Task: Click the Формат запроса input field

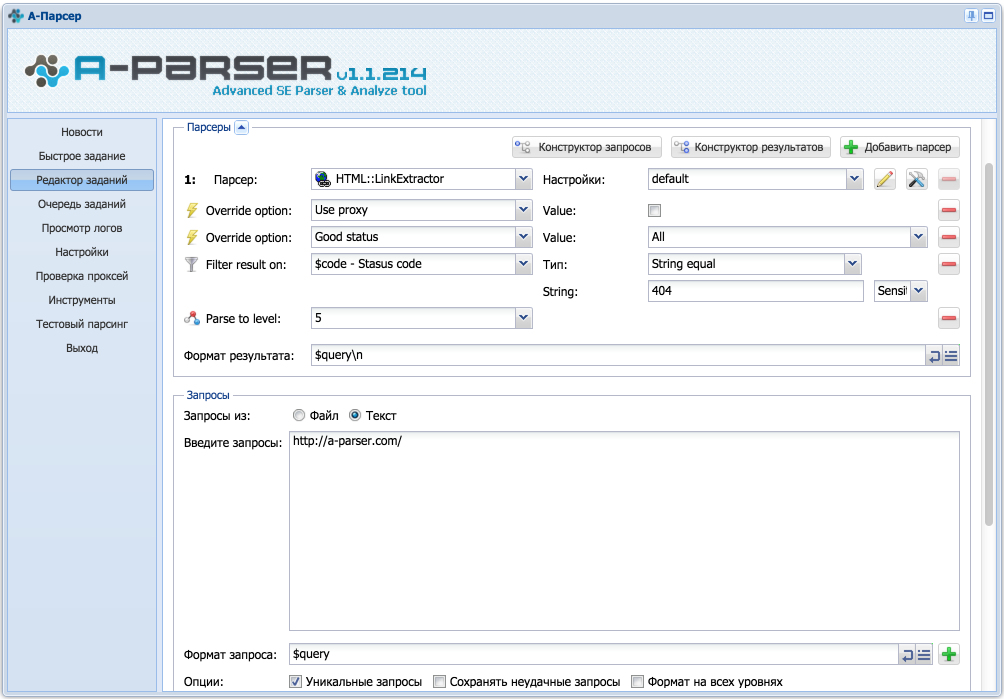Action: [x=594, y=654]
